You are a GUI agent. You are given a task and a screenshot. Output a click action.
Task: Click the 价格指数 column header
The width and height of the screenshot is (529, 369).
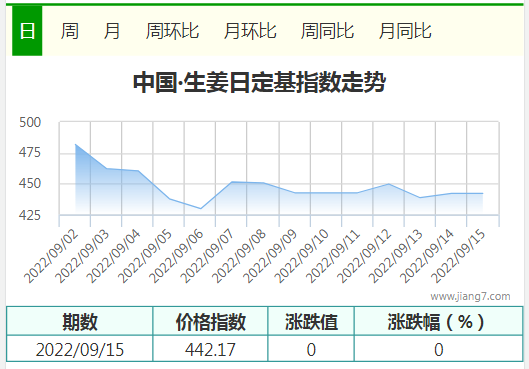click(211, 321)
